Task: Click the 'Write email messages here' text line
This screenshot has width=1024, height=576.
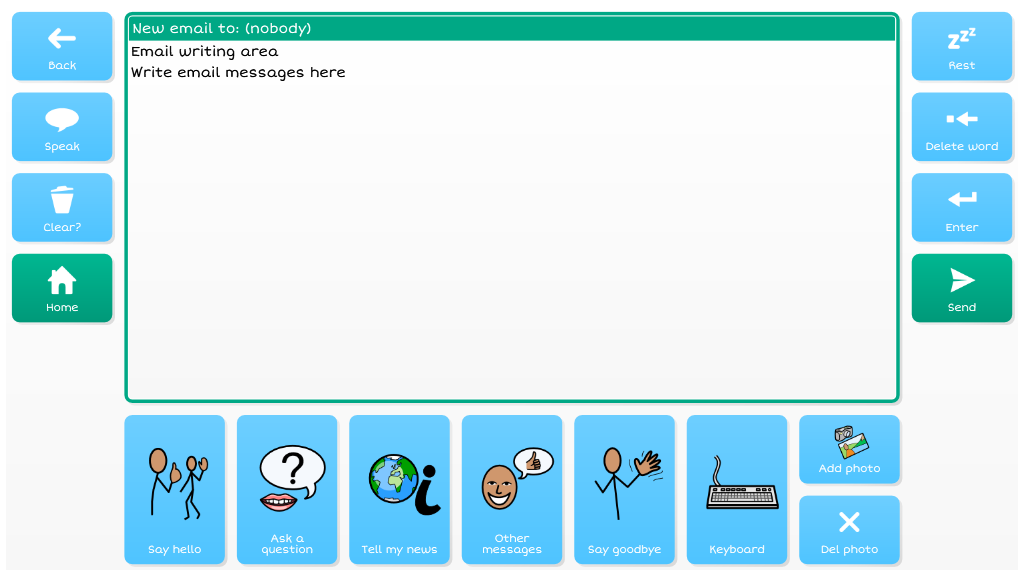Action: click(x=238, y=72)
